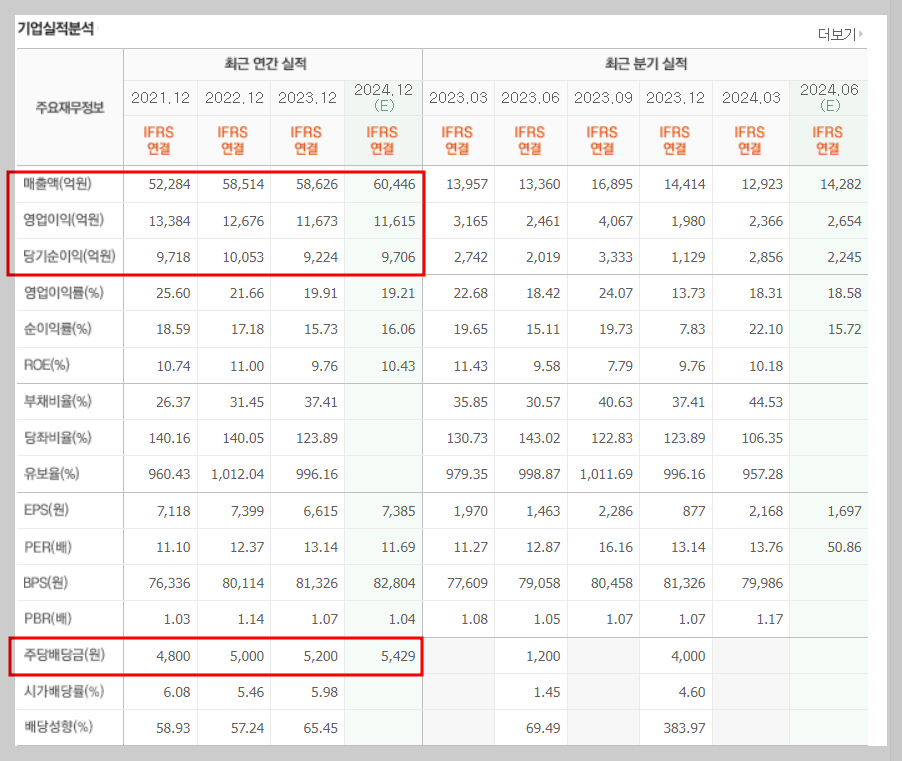Click the 877 EPS value
902x761 pixels.
click(694, 511)
